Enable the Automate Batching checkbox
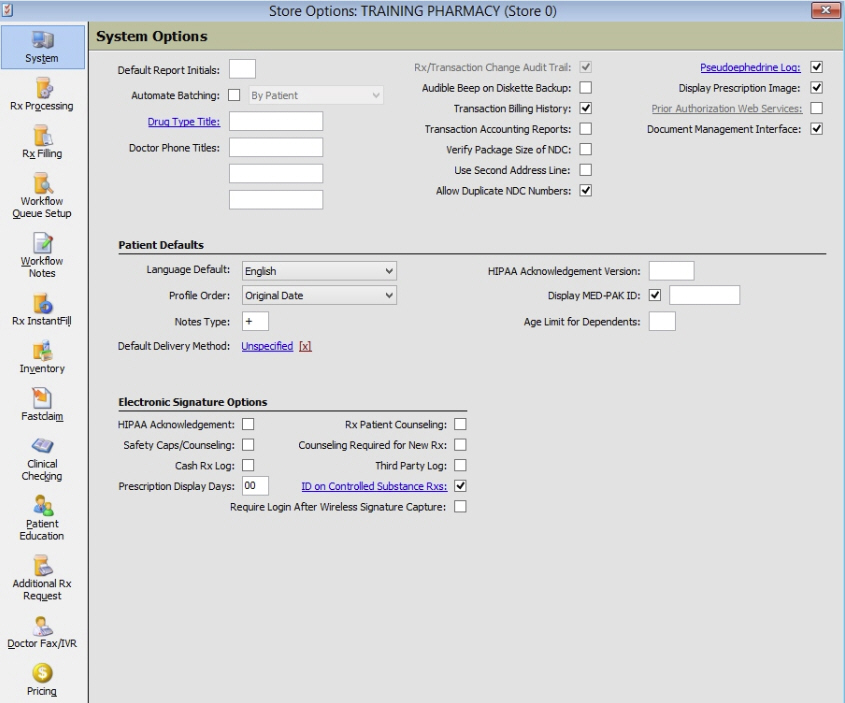This screenshot has width=845, height=703. point(234,95)
